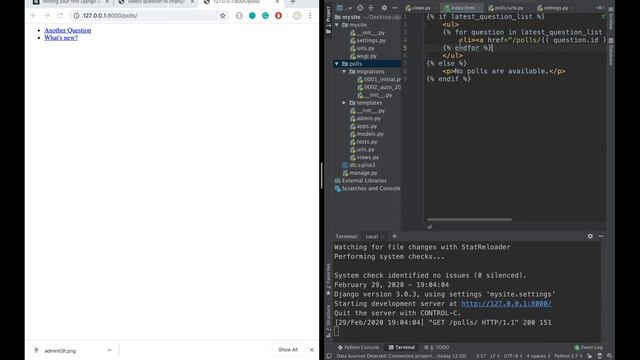Toggle the Project tool window side tab
This screenshot has width=640, height=360.
(x=328, y=20)
